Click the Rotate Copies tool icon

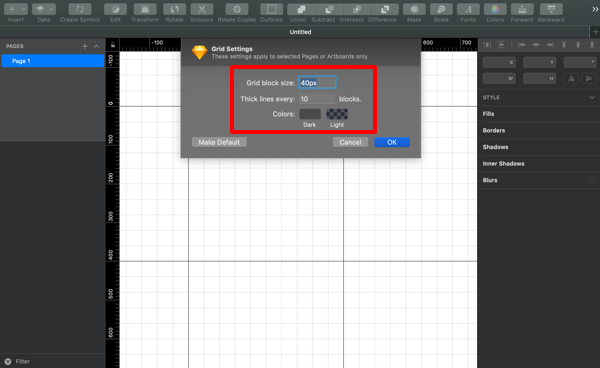pos(236,9)
